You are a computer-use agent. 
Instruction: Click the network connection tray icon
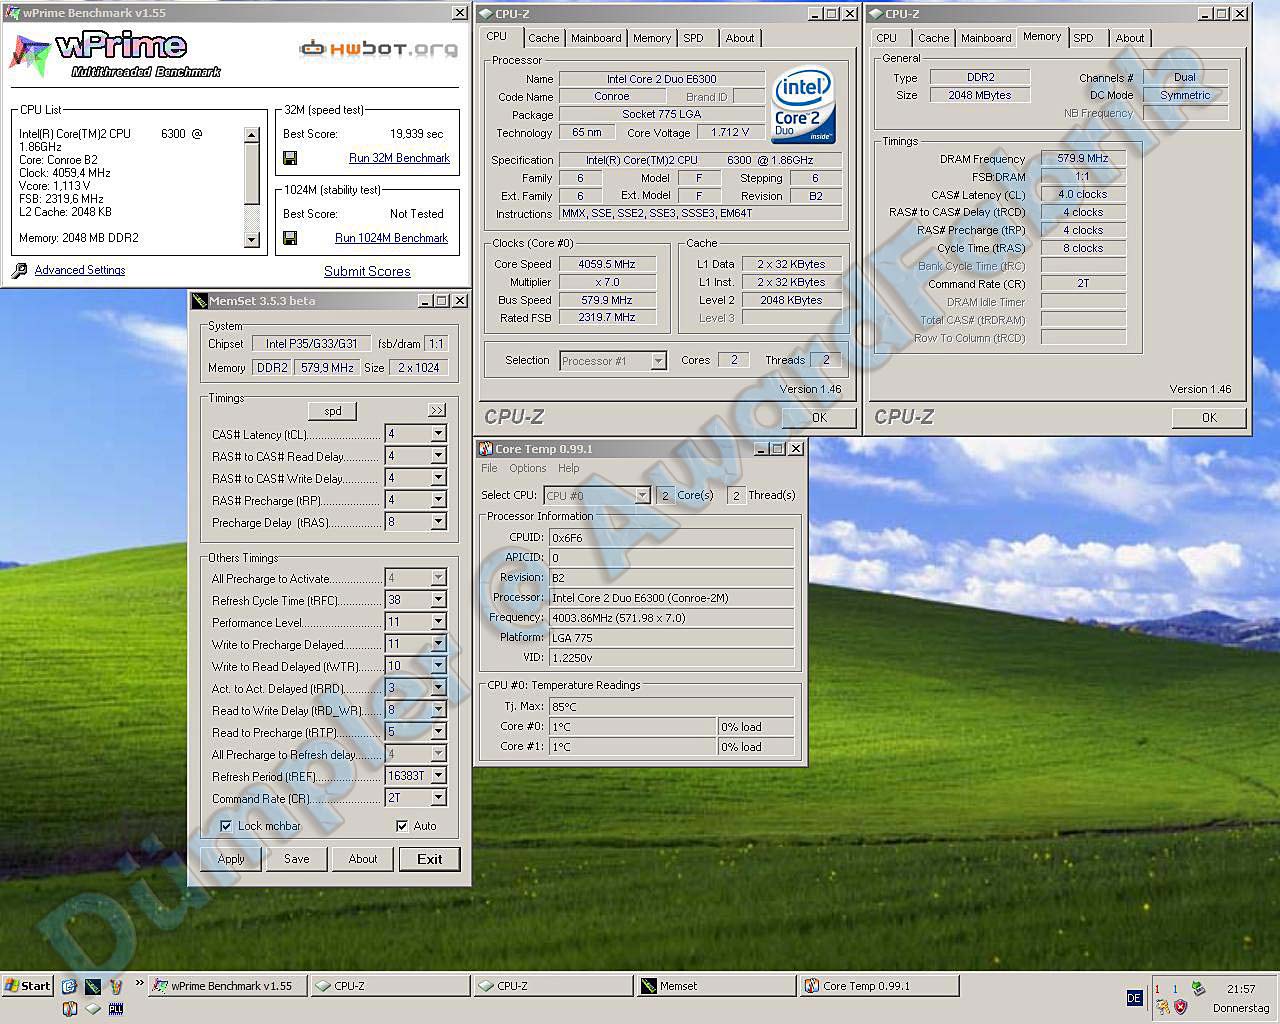[1198, 989]
